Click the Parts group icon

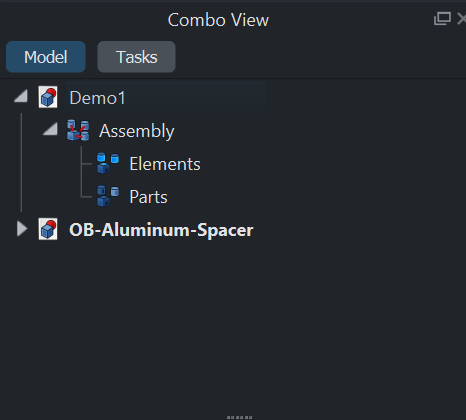(x=108, y=196)
